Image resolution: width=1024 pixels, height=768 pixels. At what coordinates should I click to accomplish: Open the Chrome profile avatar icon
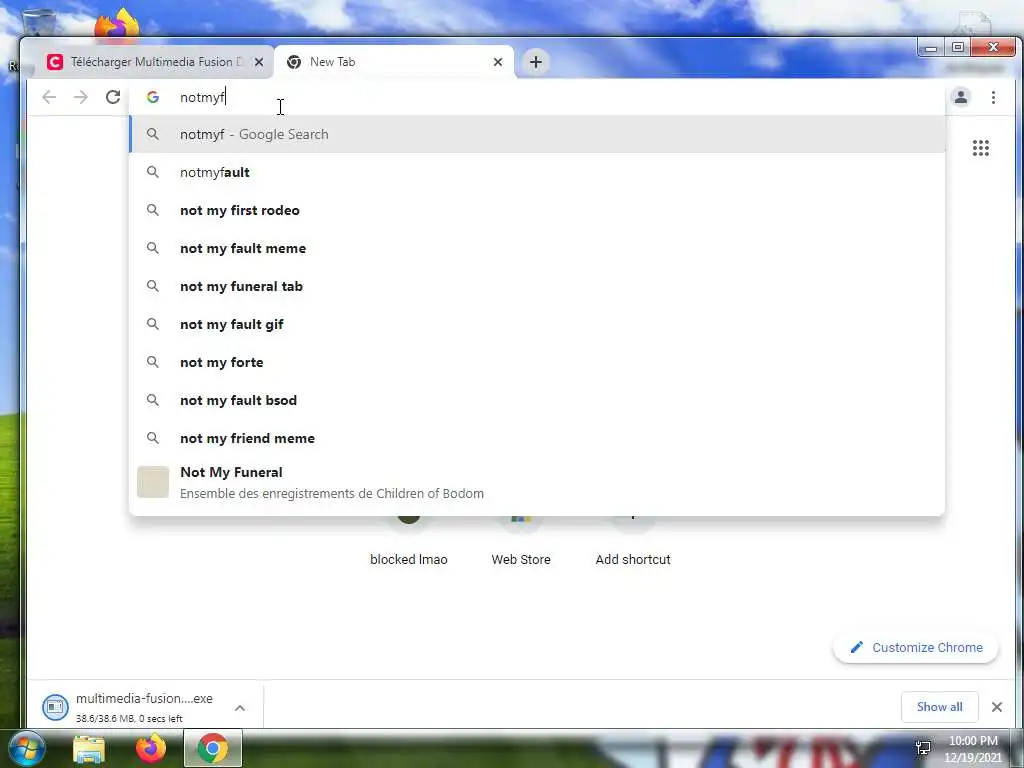coord(961,97)
